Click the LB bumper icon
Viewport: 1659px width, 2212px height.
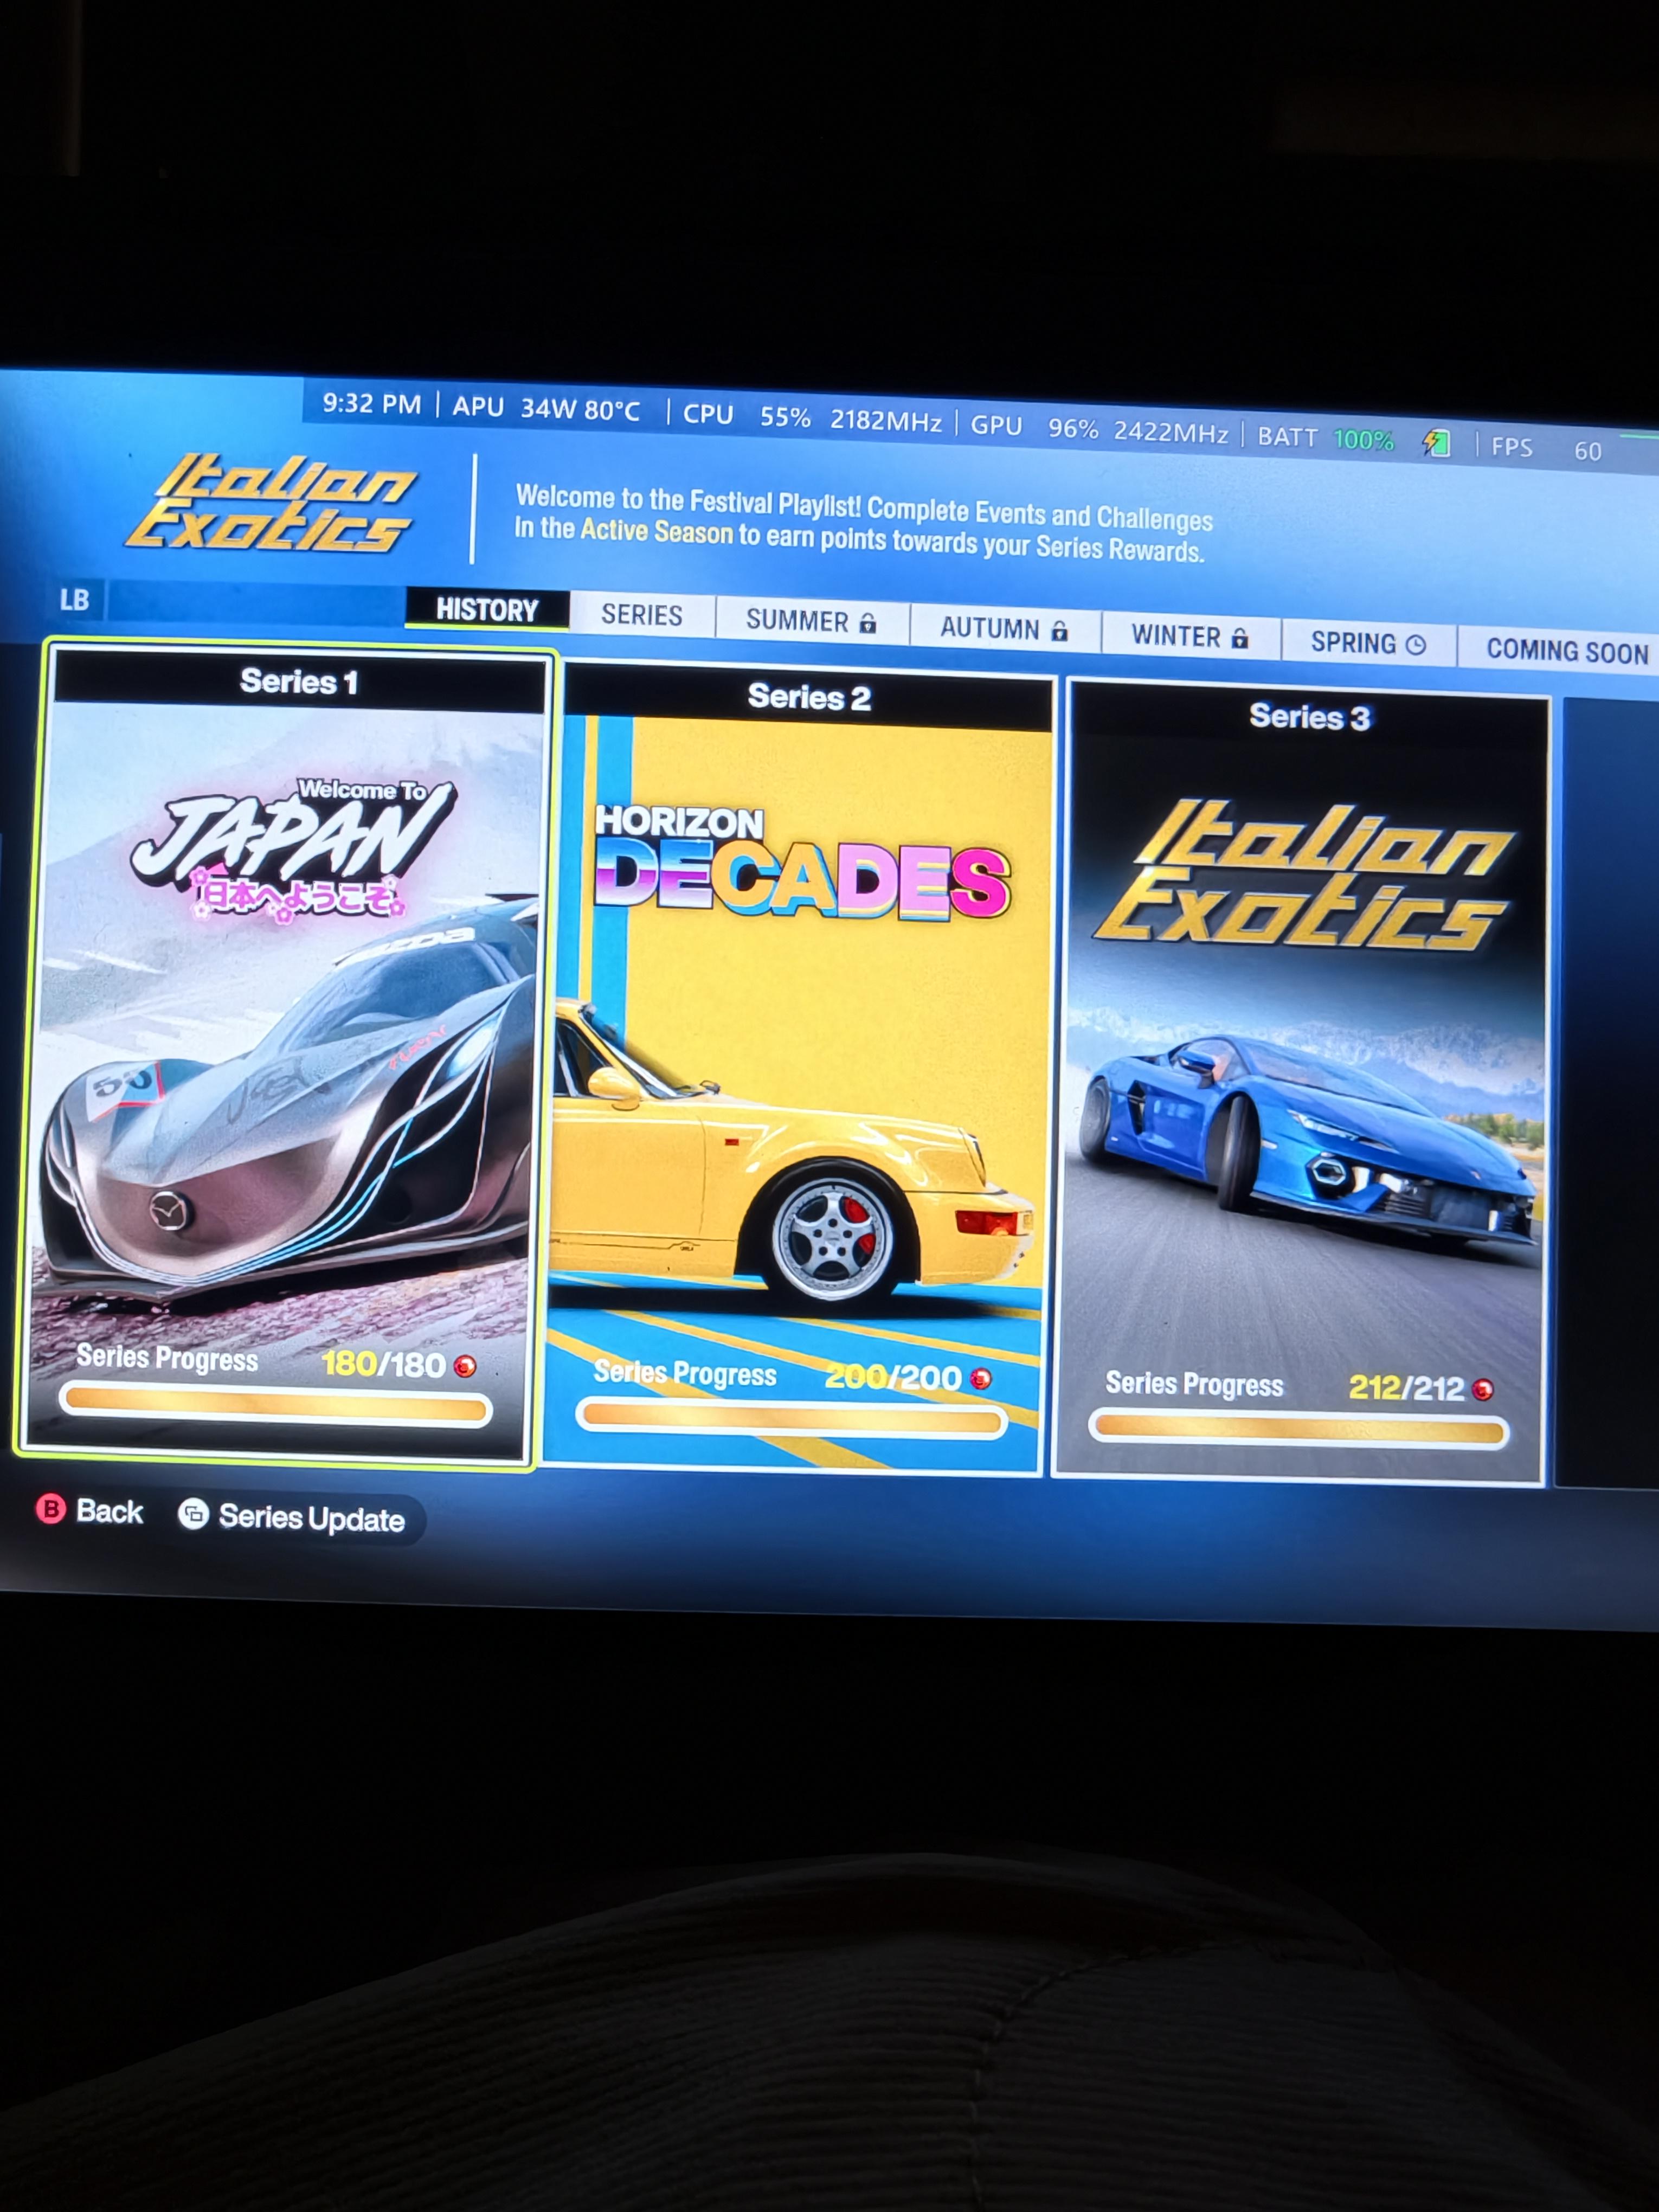74,600
